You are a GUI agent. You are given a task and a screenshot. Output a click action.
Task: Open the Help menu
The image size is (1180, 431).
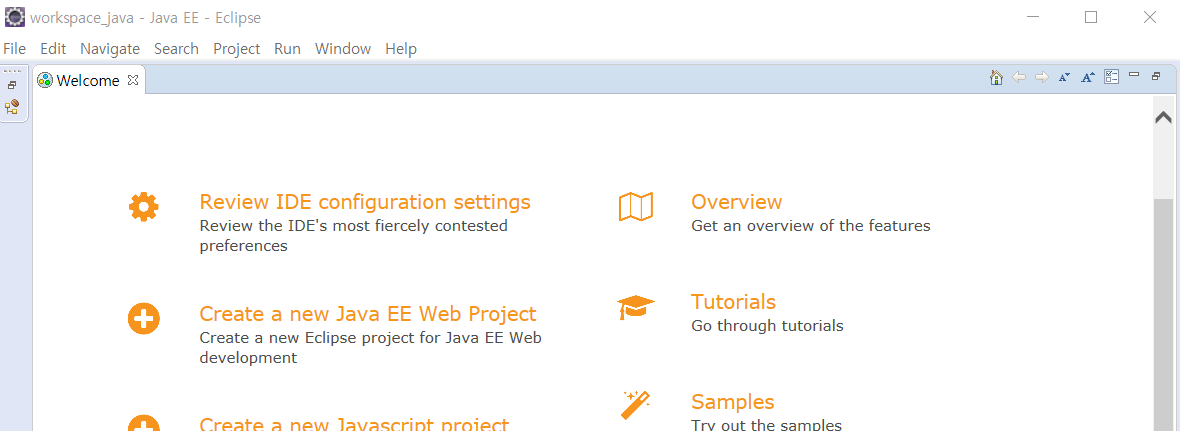[401, 49]
